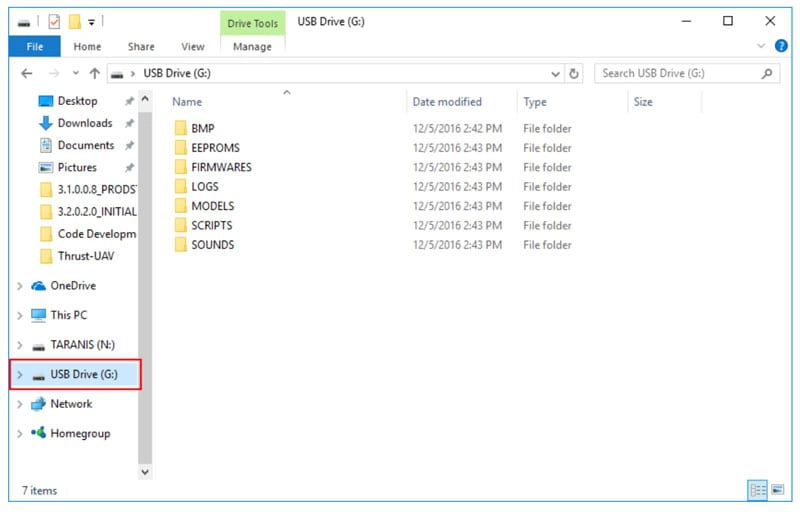Image resolution: width=800 pixels, height=512 pixels.
Task: Open the File menu
Action: point(34,46)
